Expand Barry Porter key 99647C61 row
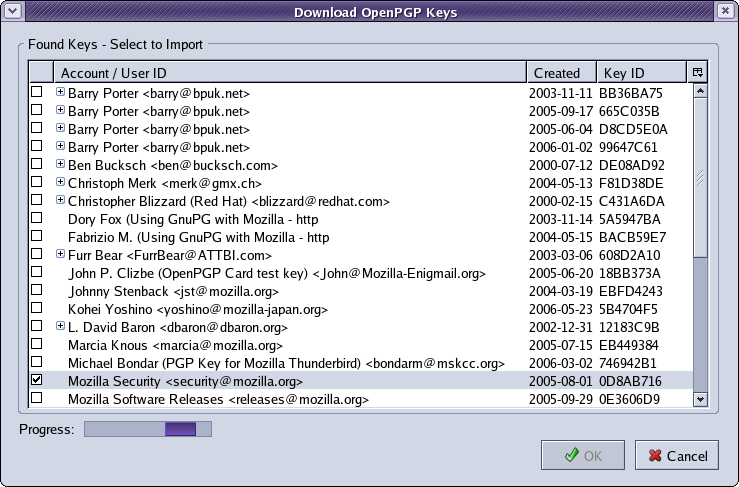 tap(60, 145)
